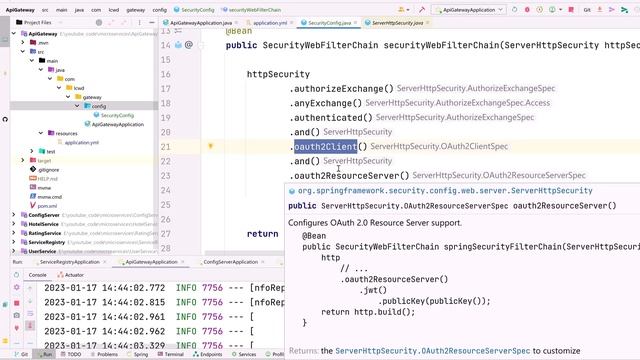Click the bean gutter icon on line 14

(178, 45)
